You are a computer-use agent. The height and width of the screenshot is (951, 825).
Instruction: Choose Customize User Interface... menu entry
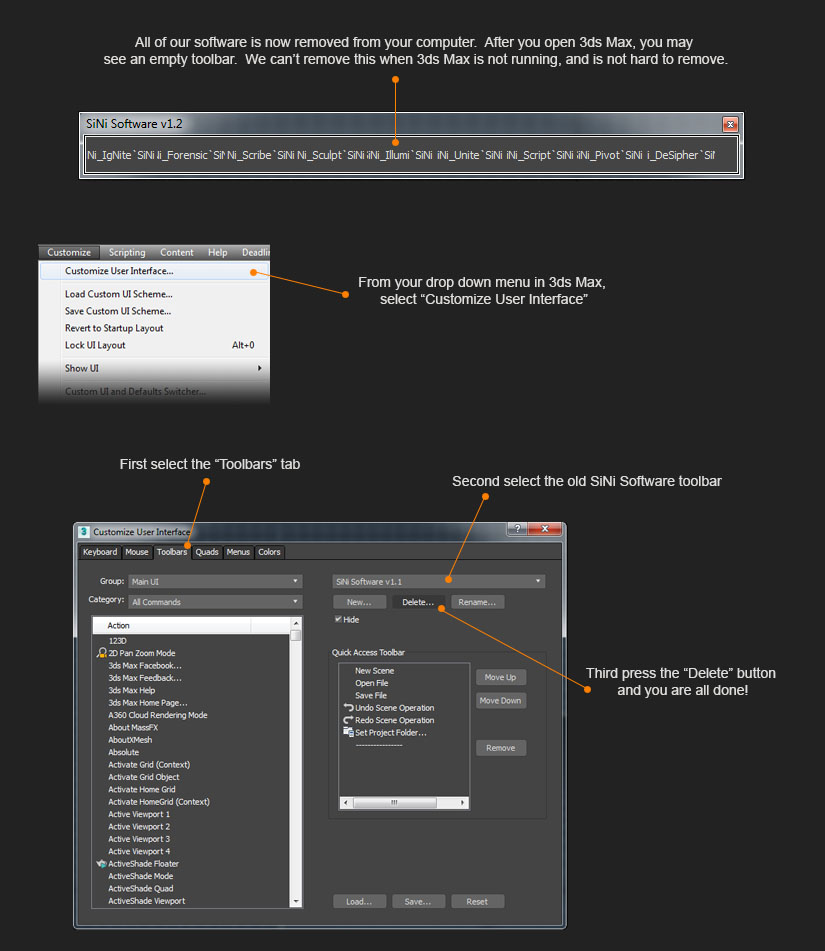click(155, 271)
